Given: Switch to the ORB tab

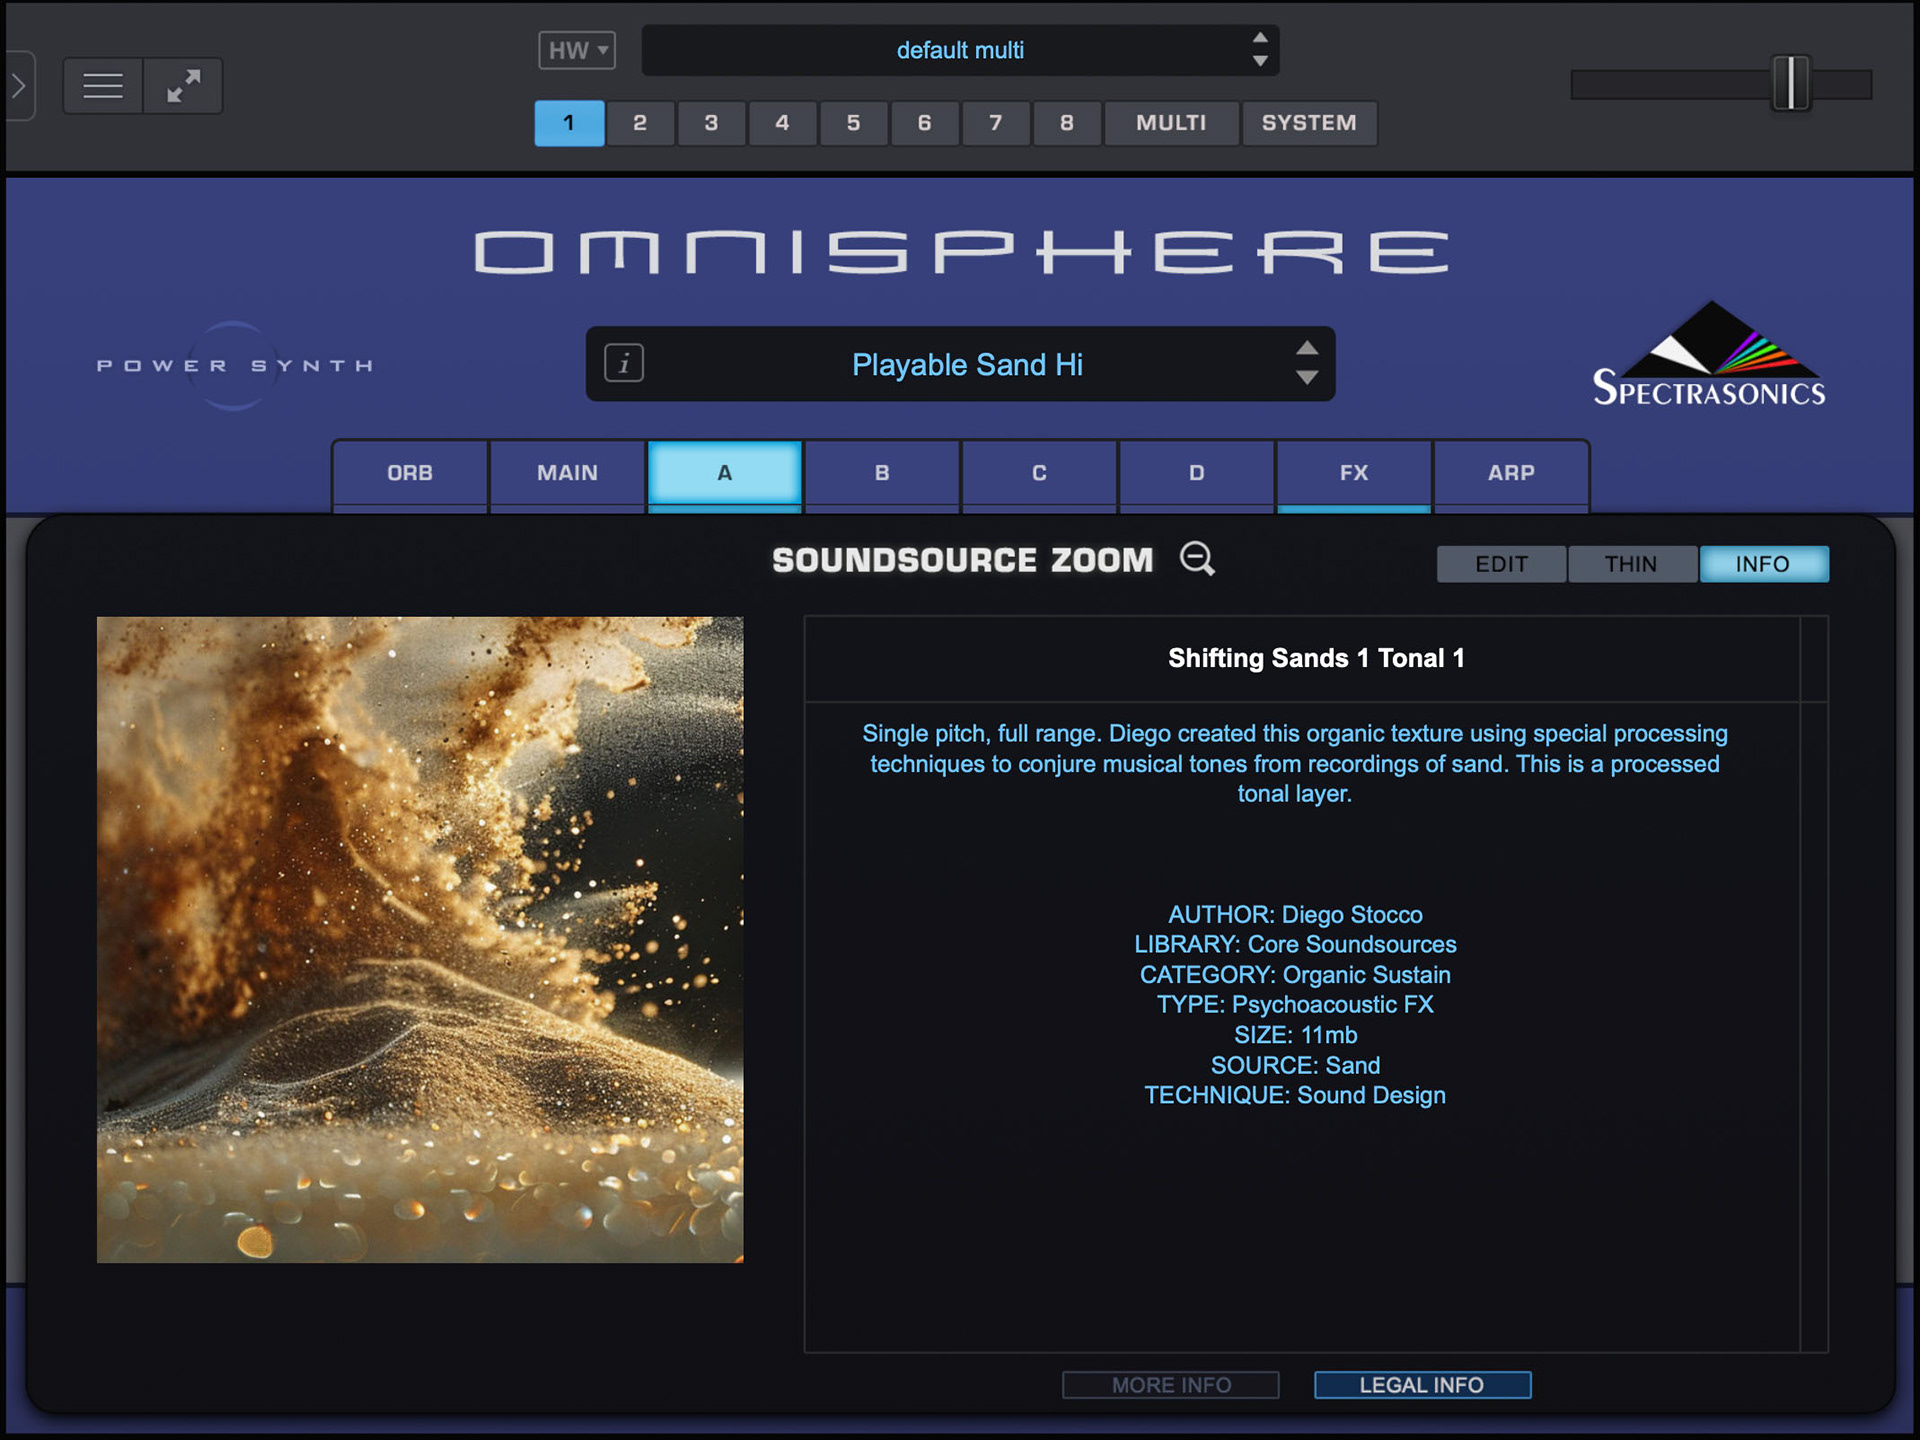Looking at the screenshot, I should pos(410,473).
